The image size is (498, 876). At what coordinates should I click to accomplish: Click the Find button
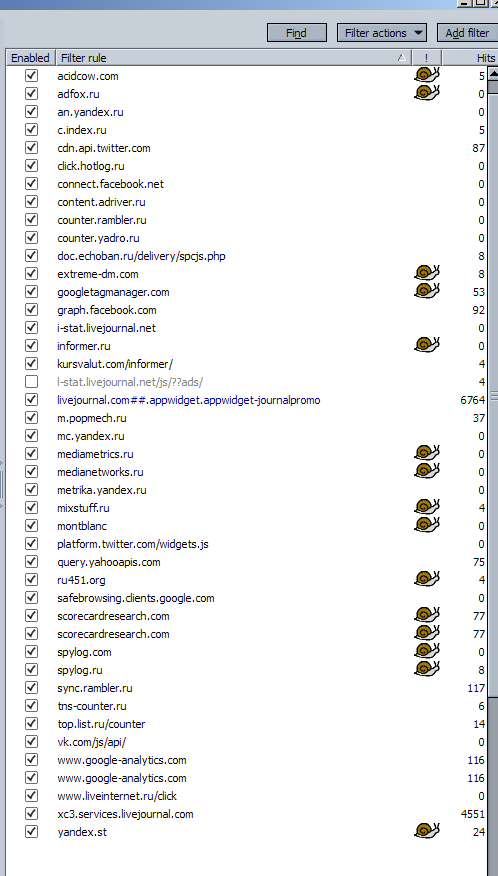tap(297, 33)
